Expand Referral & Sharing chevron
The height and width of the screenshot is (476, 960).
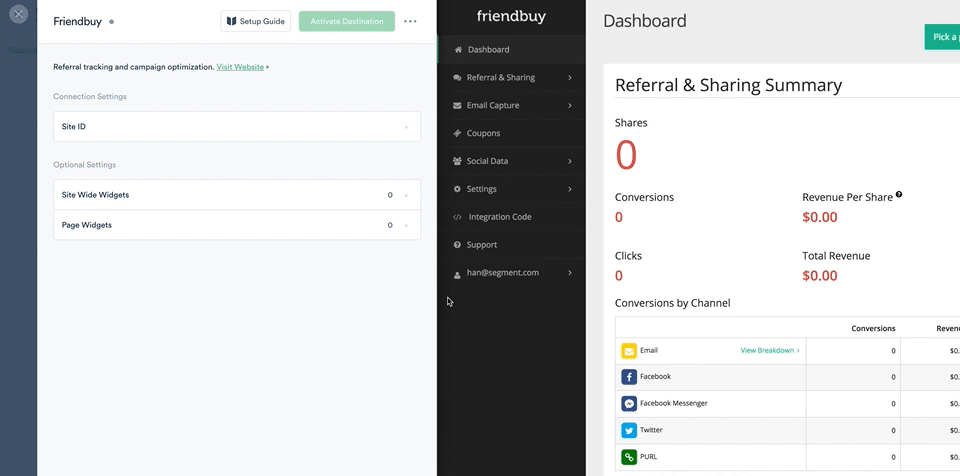[569, 77]
